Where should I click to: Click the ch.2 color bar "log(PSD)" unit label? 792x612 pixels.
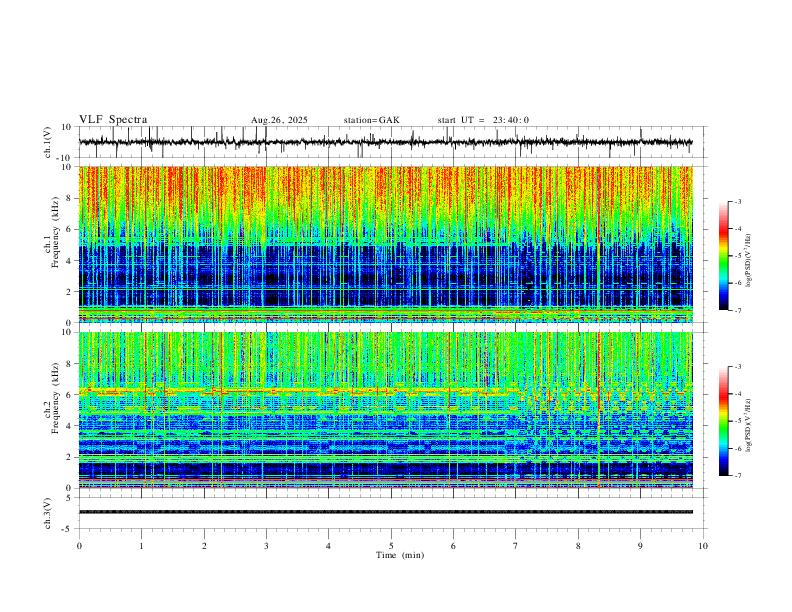[749, 425]
